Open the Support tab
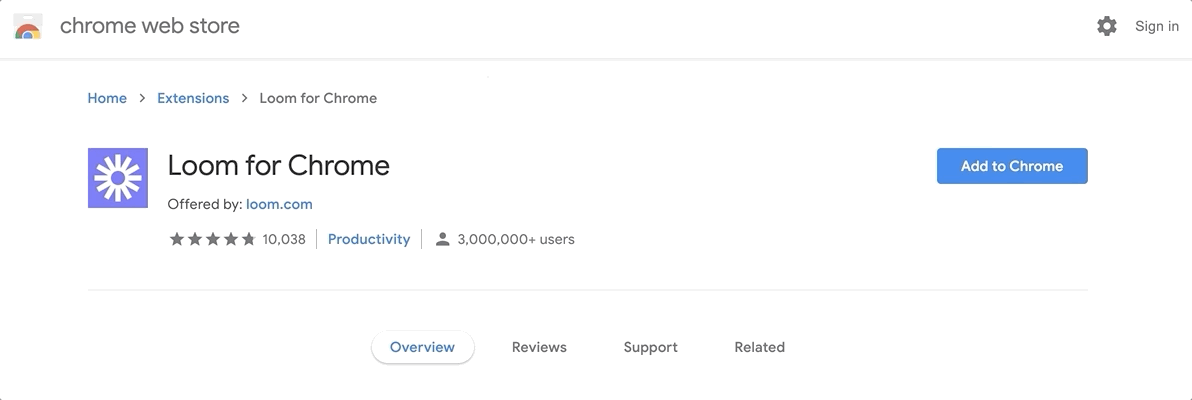Viewport: 1192px width, 400px height. coord(650,347)
